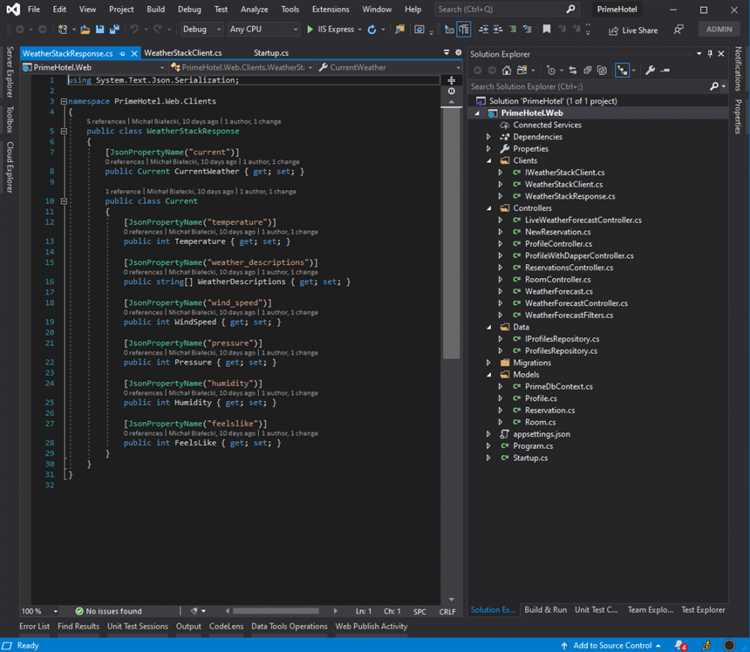Open the Error List tab
Viewport: 750px width, 652px height.
[34, 626]
